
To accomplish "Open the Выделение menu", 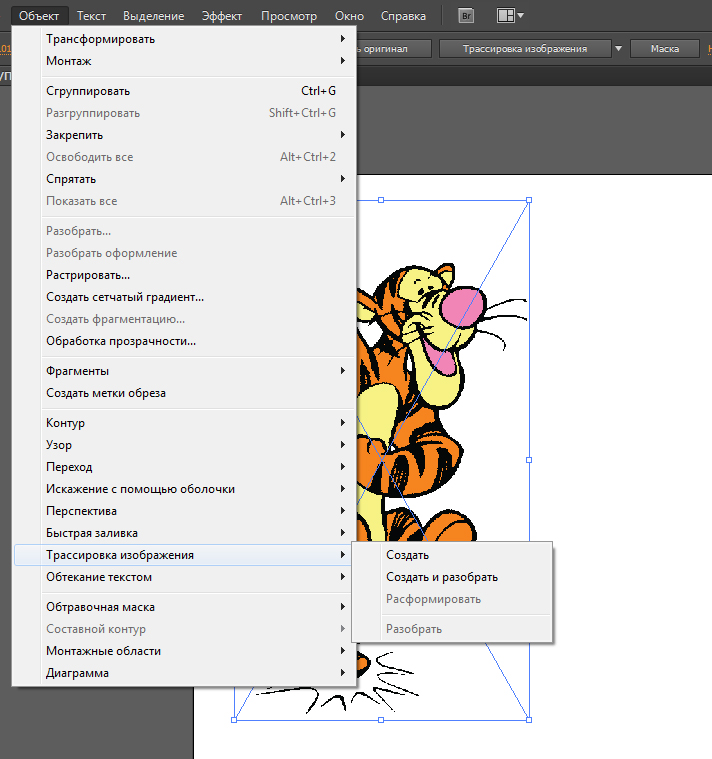I will 153,16.
